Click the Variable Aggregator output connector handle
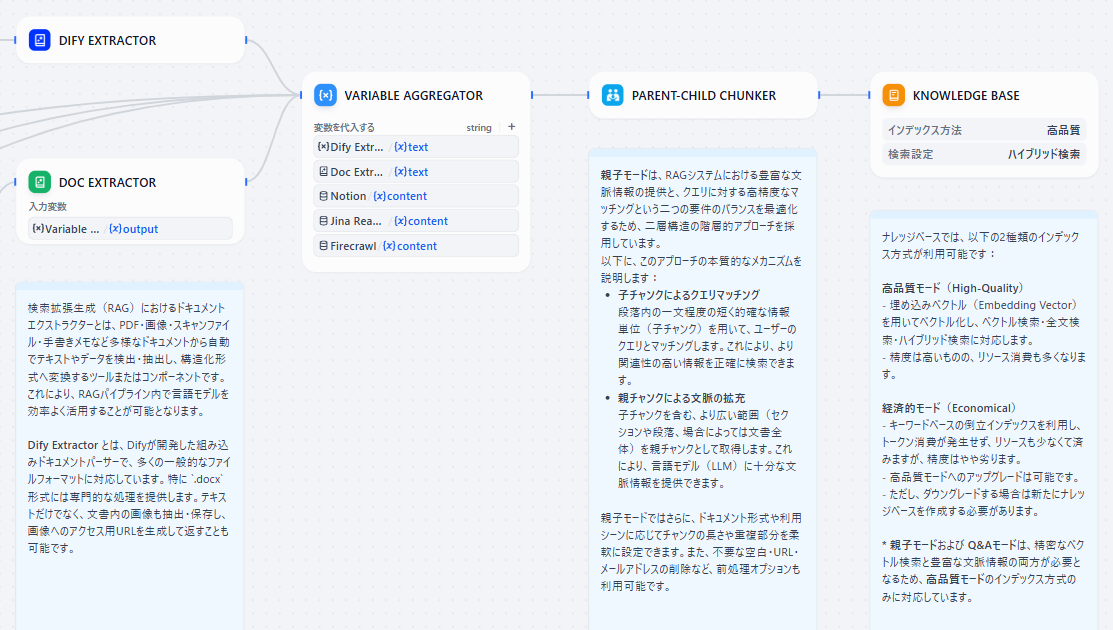The width and height of the screenshot is (1113, 630). [531, 96]
